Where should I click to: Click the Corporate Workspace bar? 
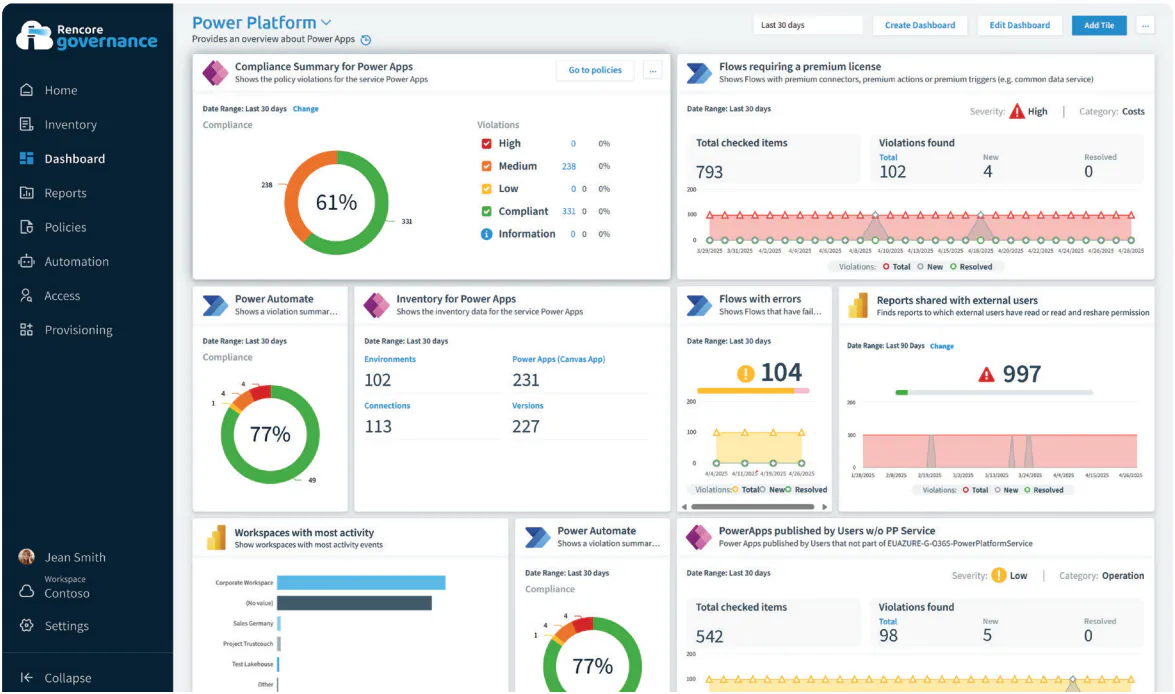point(361,582)
